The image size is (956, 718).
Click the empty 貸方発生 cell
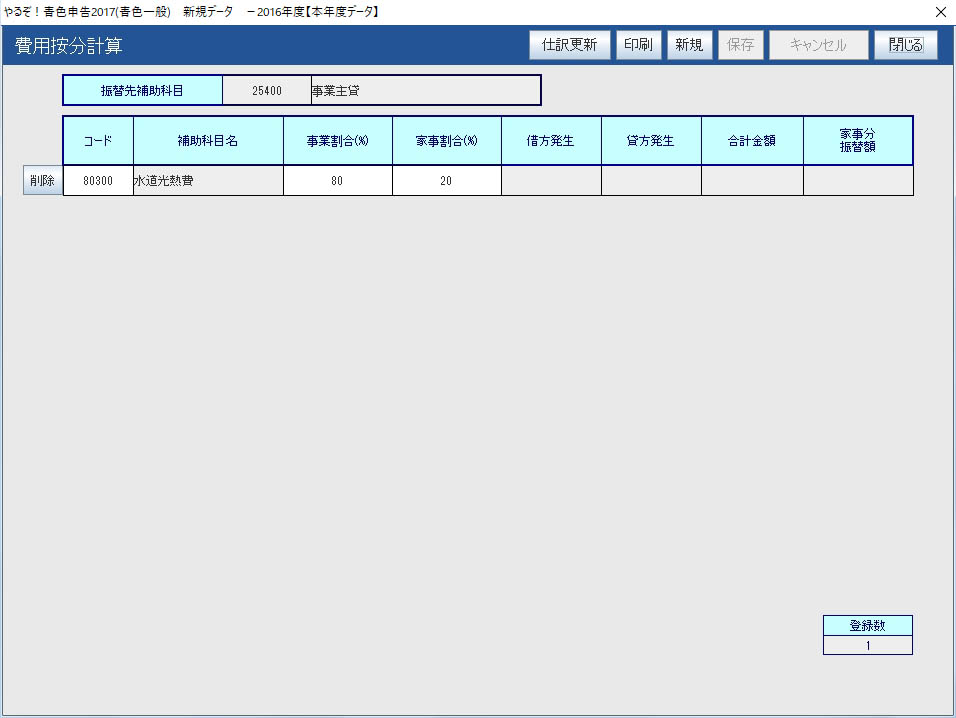pyautogui.click(x=651, y=181)
